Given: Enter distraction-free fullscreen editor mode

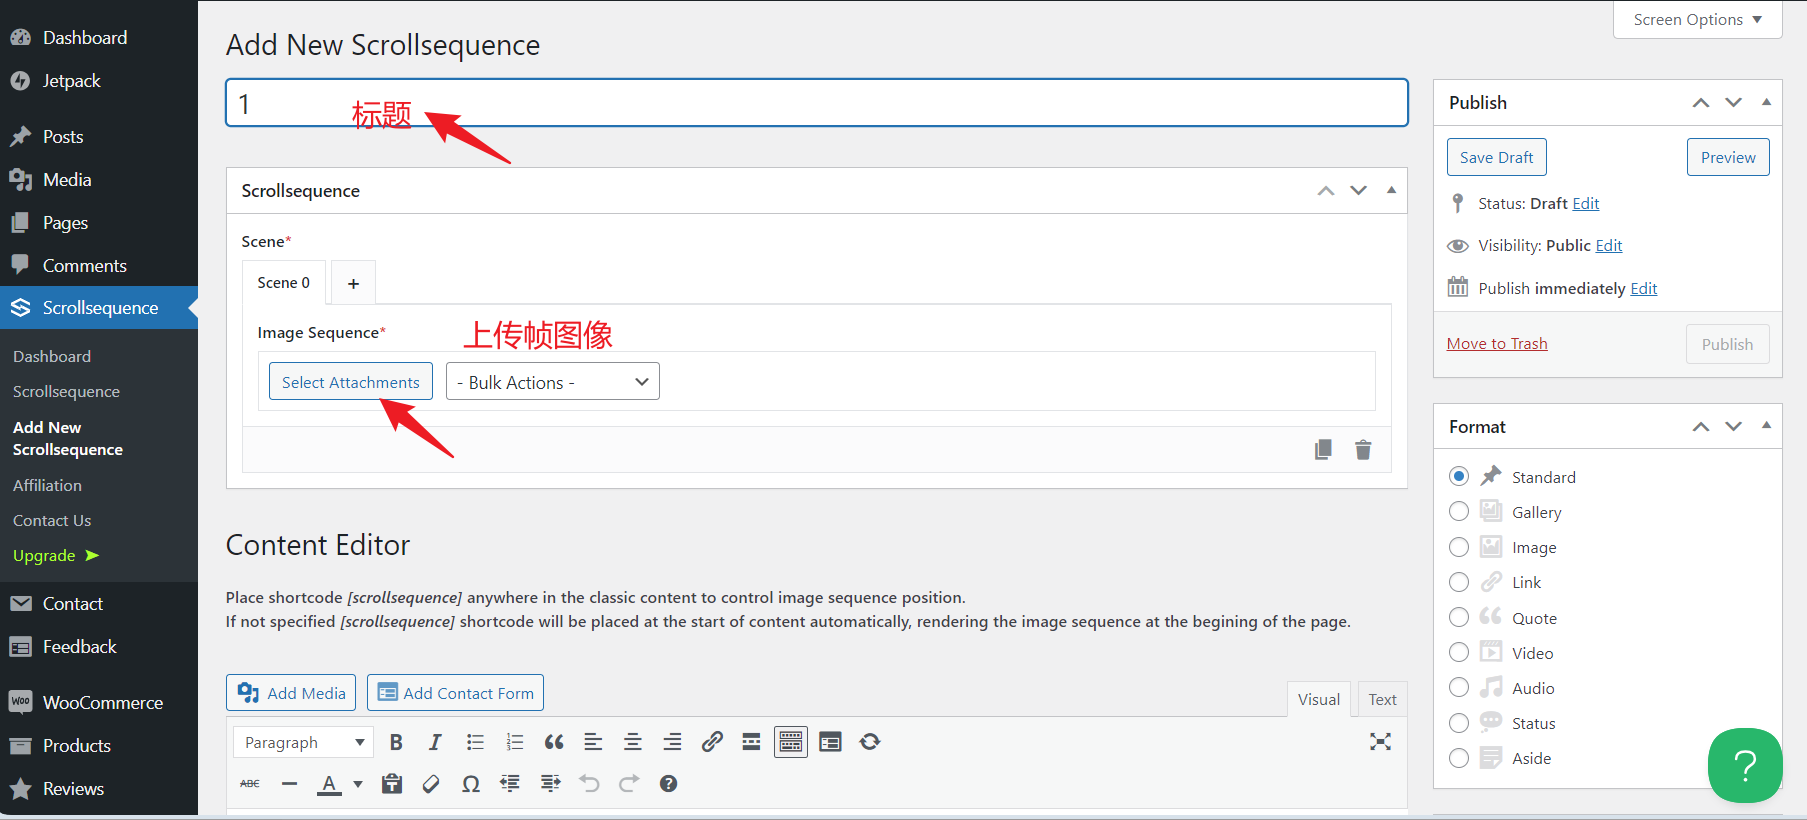Looking at the screenshot, I should click(x=1380, y=742).
